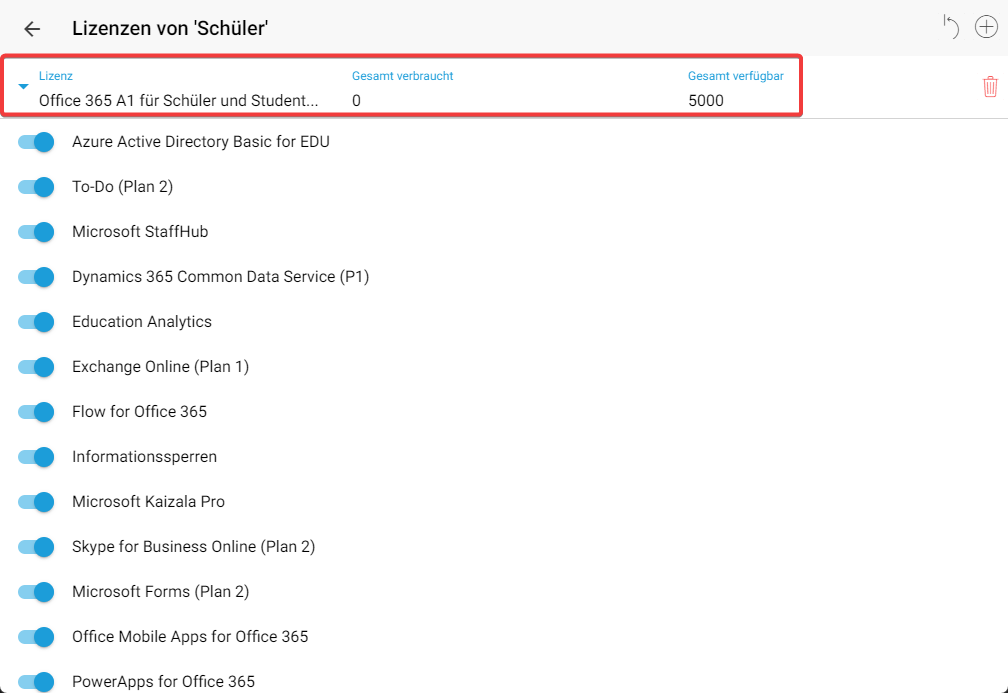Screen dimensions: 1008x693
Task: Select the license name Office 365 A1 text
Action: (x=178, y=100)
